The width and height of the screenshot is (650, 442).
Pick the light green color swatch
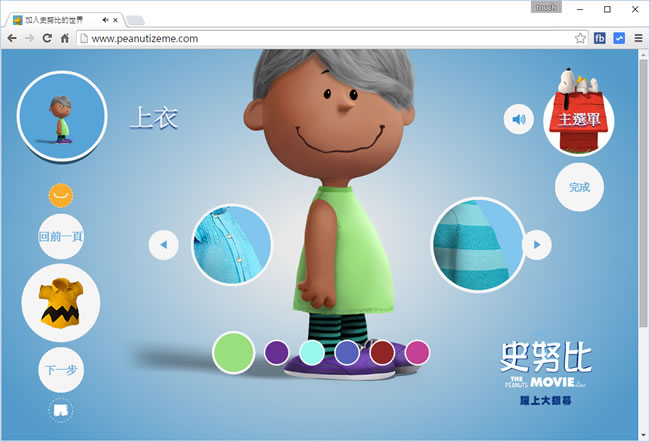[x=233, y=352]
